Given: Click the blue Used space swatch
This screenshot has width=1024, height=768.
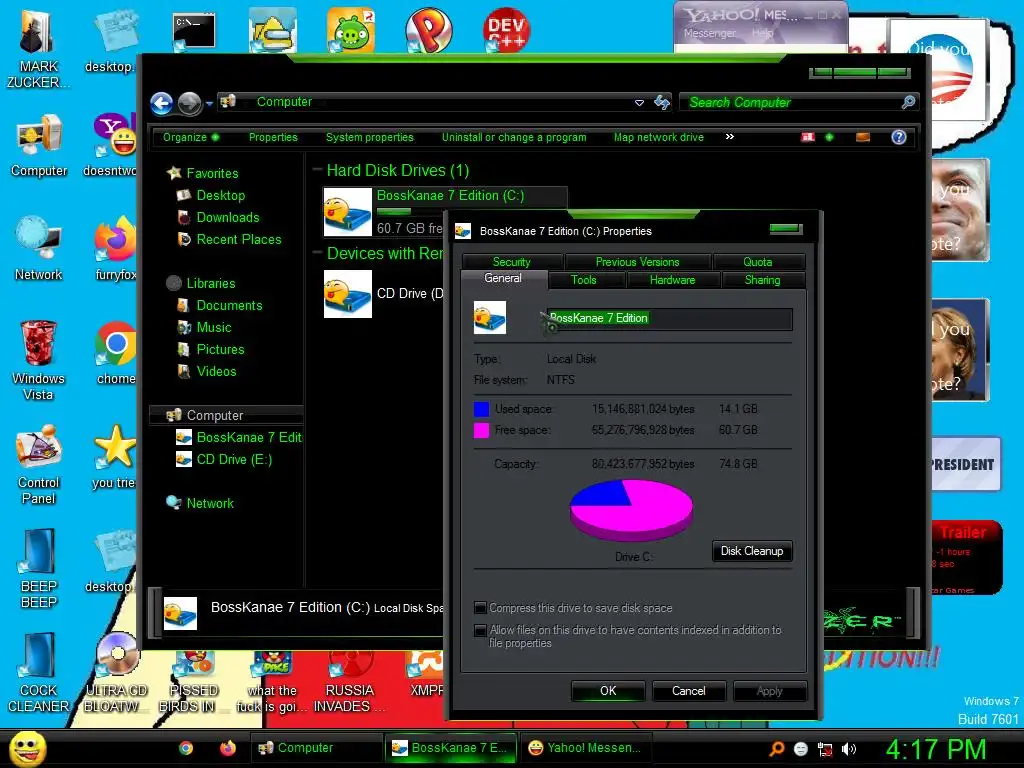Looking at the screenshot, I should pos(481,409).
